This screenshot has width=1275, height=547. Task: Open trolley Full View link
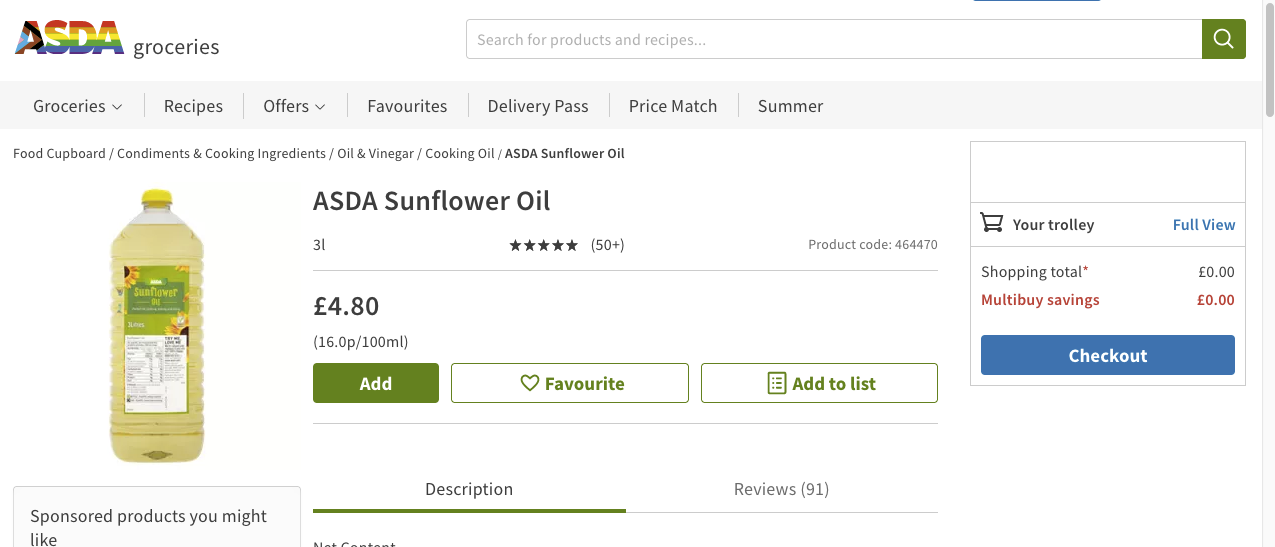point(1204,224)
